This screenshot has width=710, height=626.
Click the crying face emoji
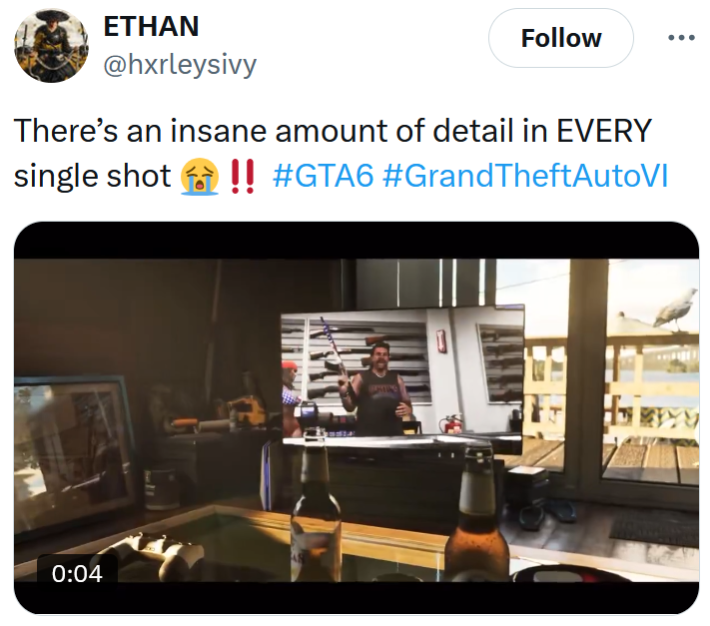pos(200,177)
